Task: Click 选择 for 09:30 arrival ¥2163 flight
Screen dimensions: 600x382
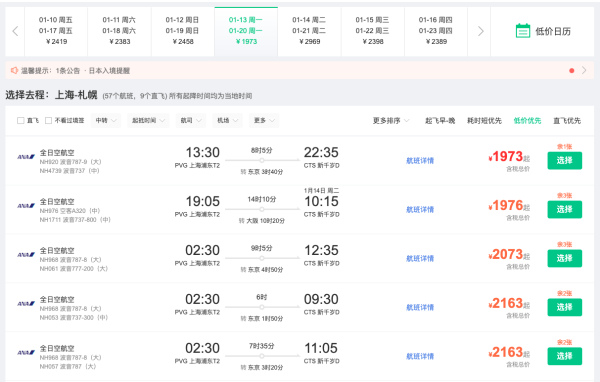Action: pyautogui.click(x=564, y=307)
